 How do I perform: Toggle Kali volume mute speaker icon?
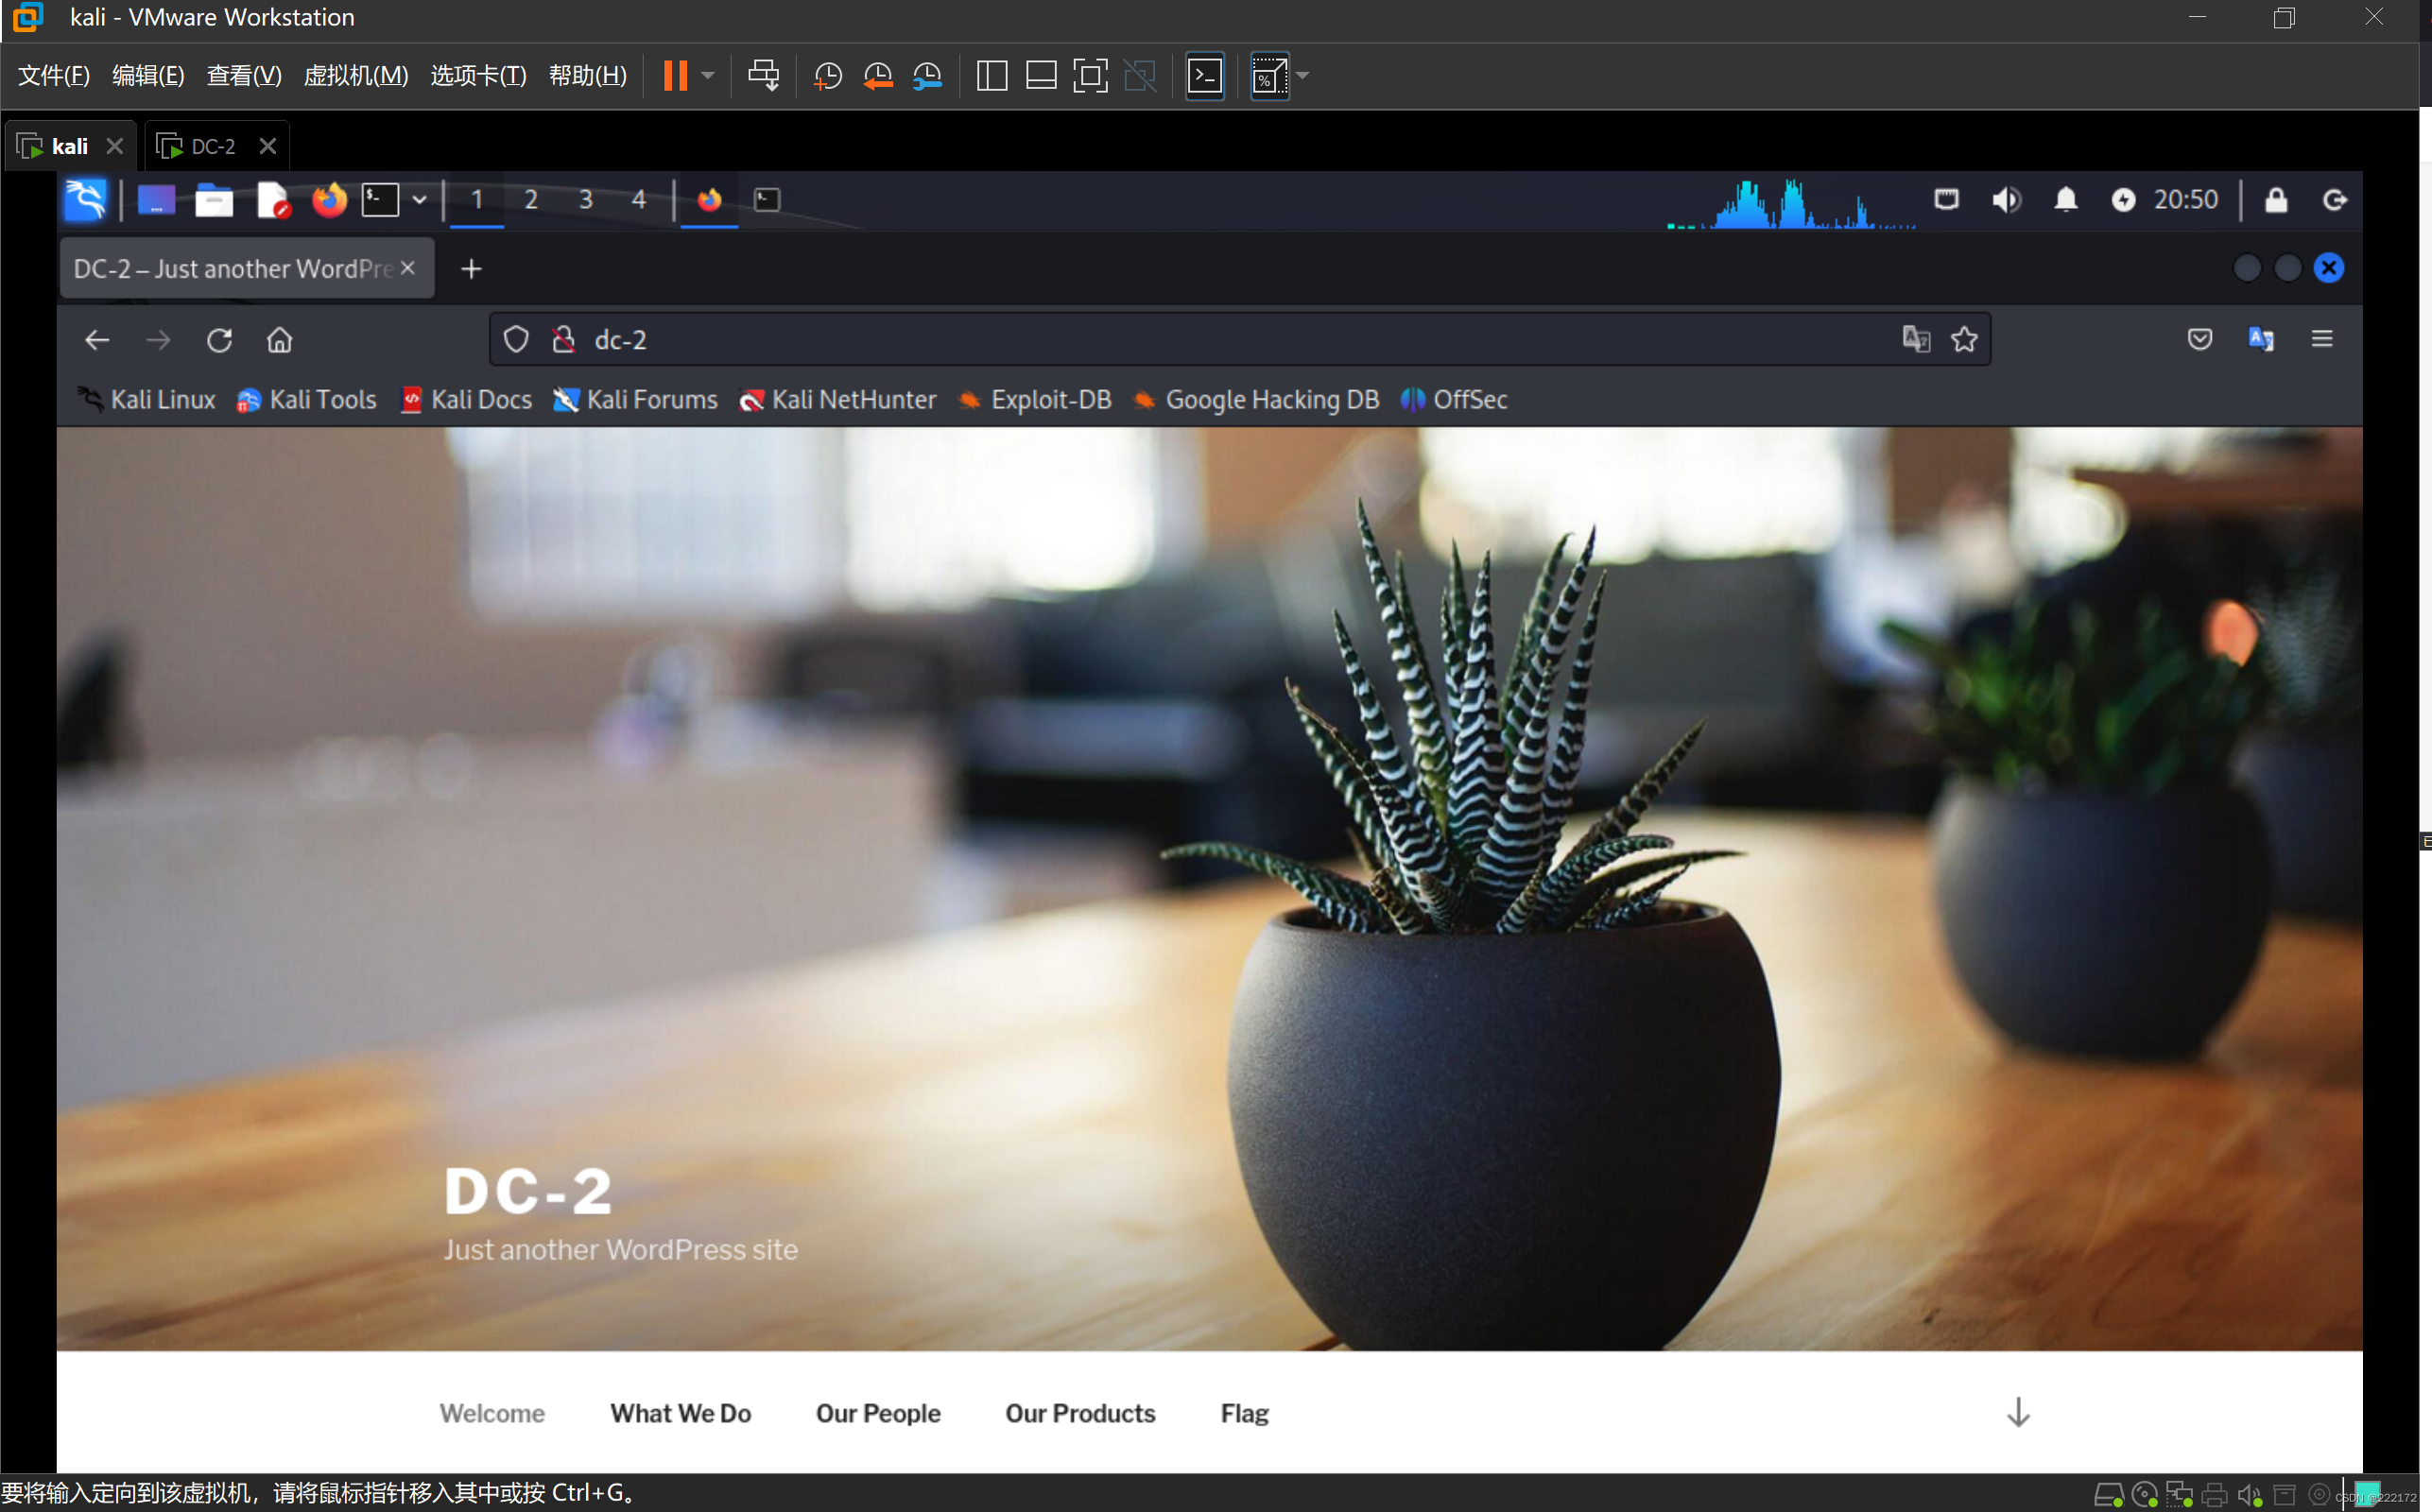(2005, 200)
